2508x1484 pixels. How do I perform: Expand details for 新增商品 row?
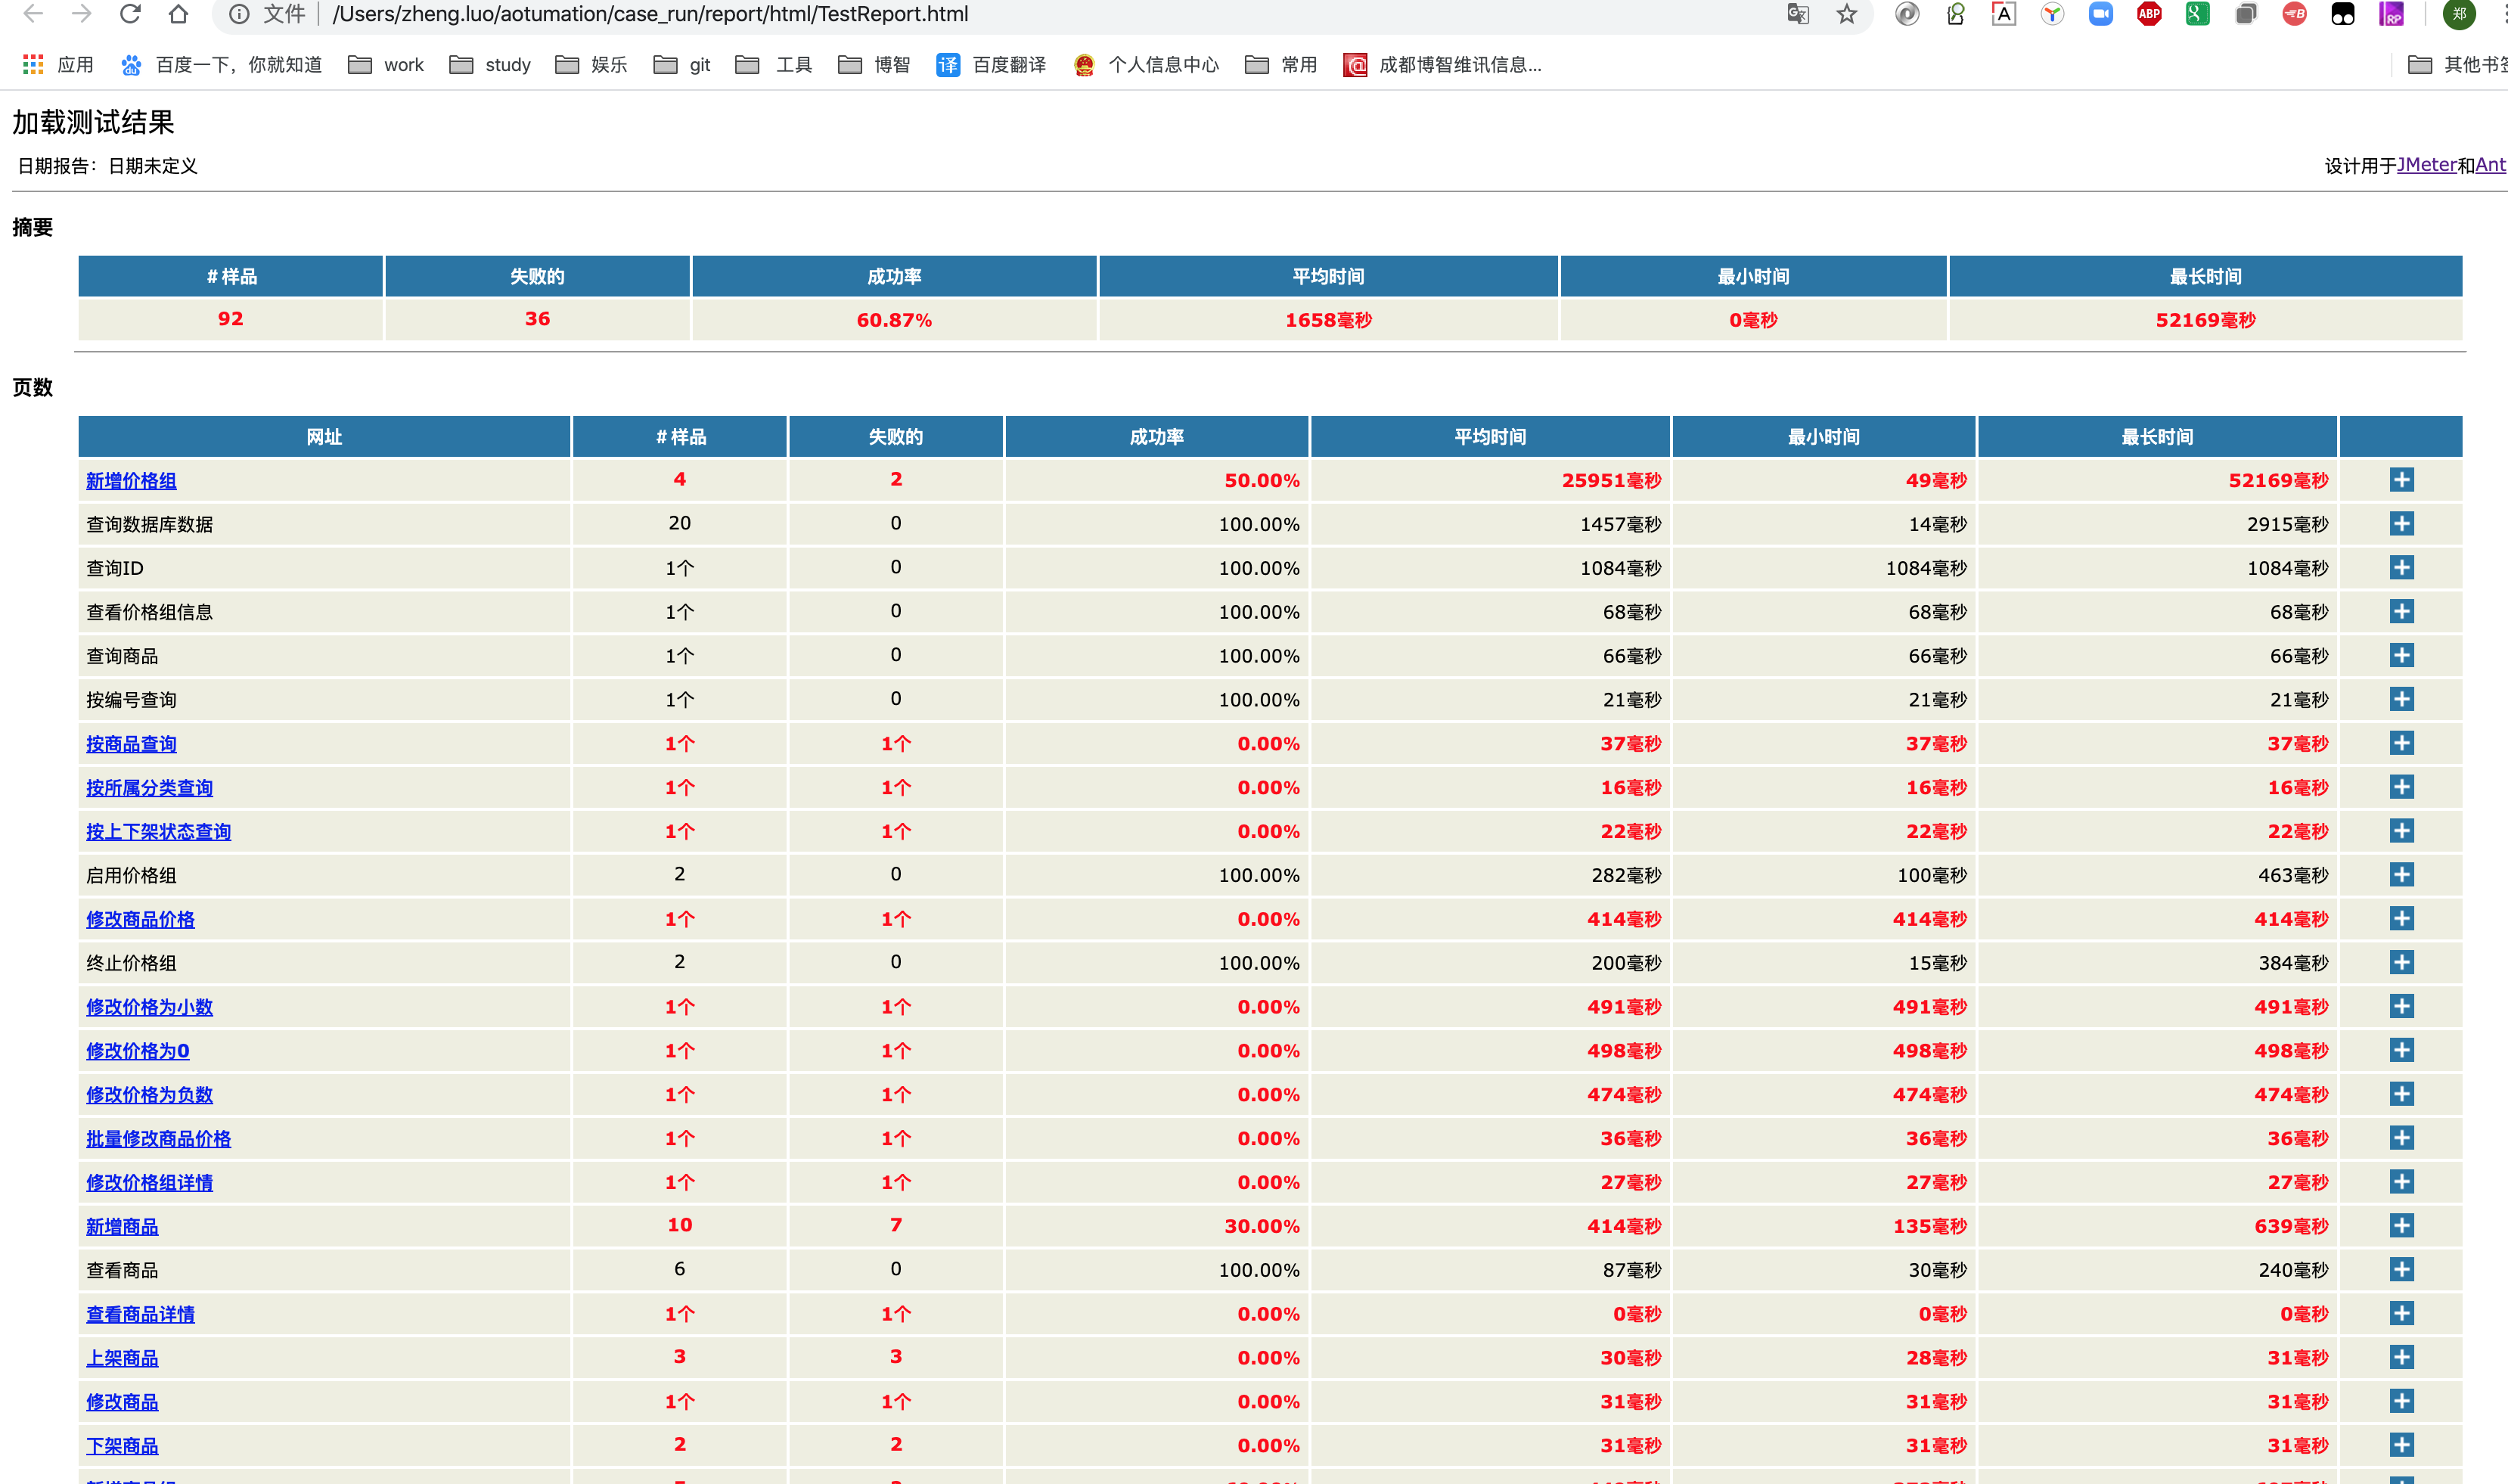pos(2401,1226)
